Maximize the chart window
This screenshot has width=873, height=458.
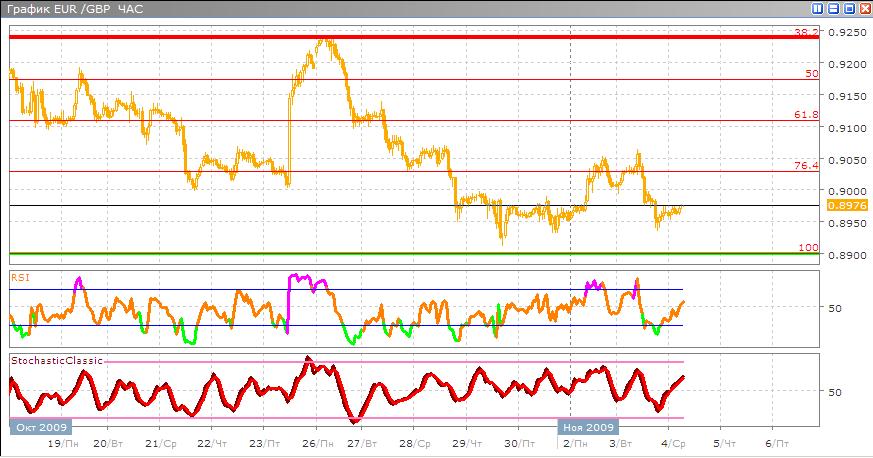tap(848, 9)
